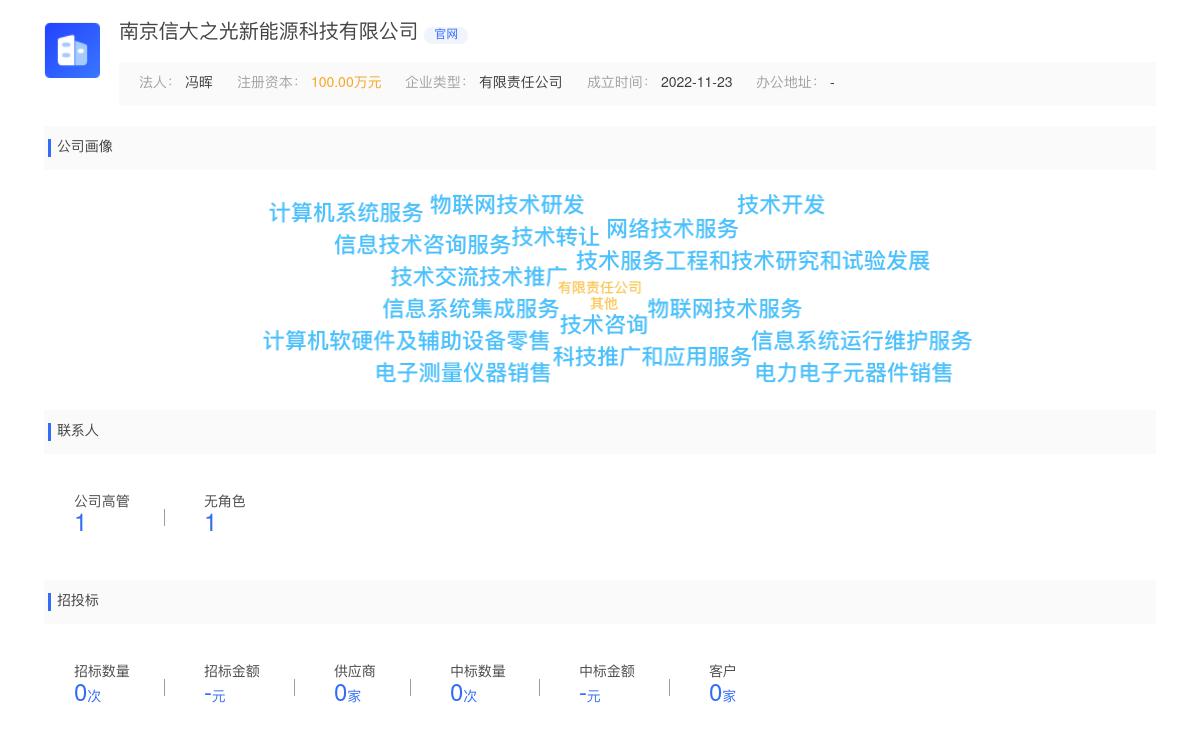Click 供应商 value 0家

click(x=347, y=694)
